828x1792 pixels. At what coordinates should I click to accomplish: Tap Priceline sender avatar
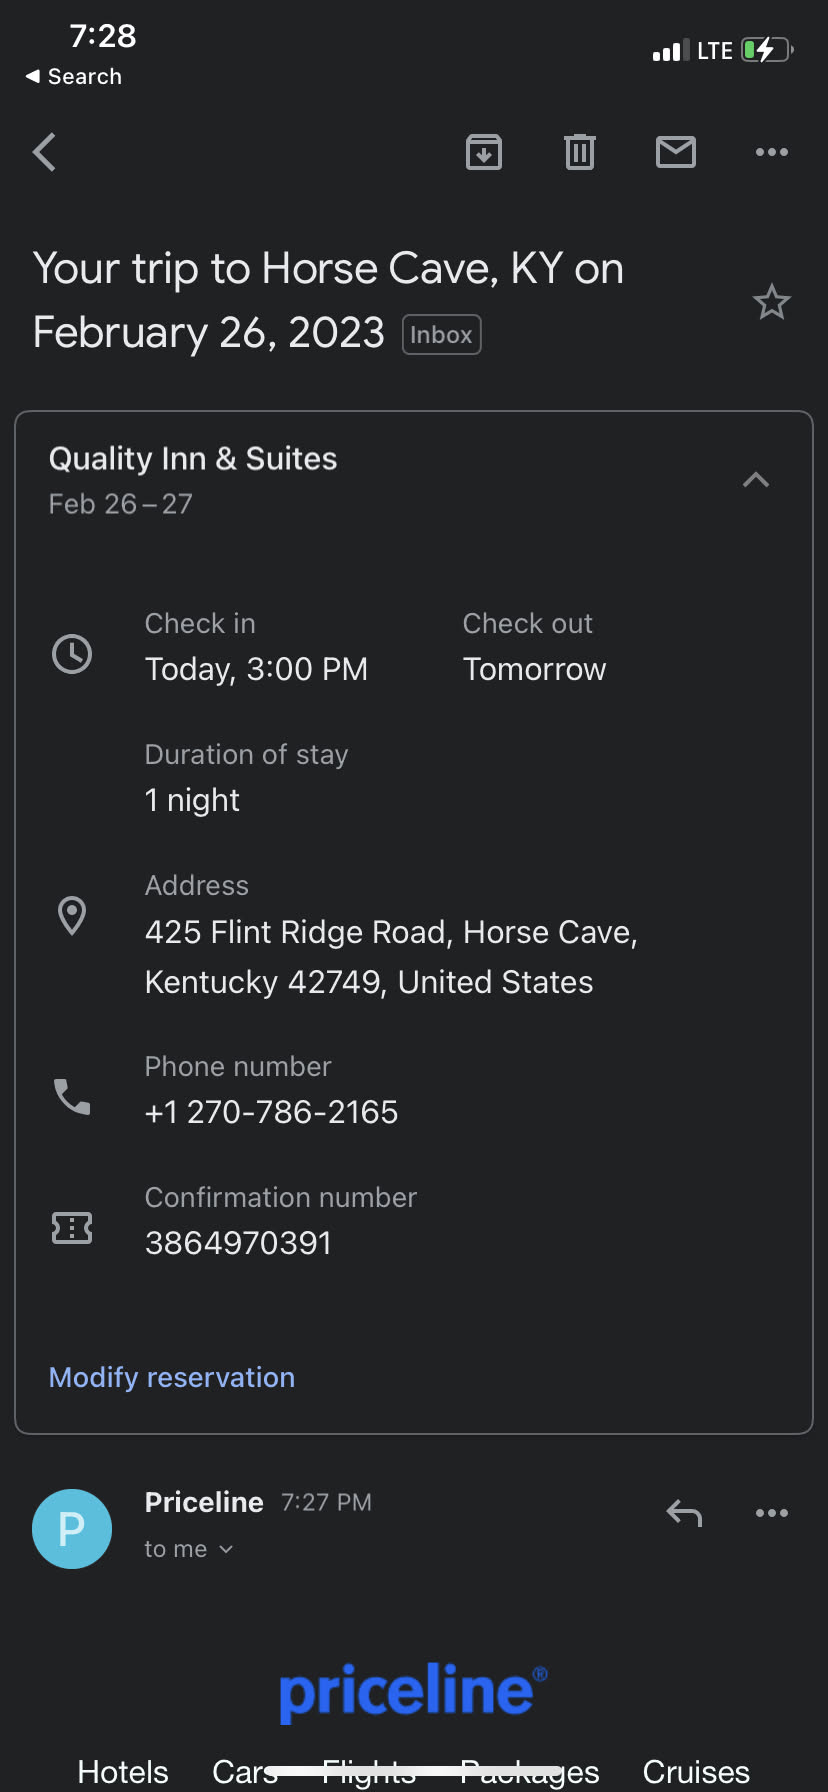(x=72, y=1528)
